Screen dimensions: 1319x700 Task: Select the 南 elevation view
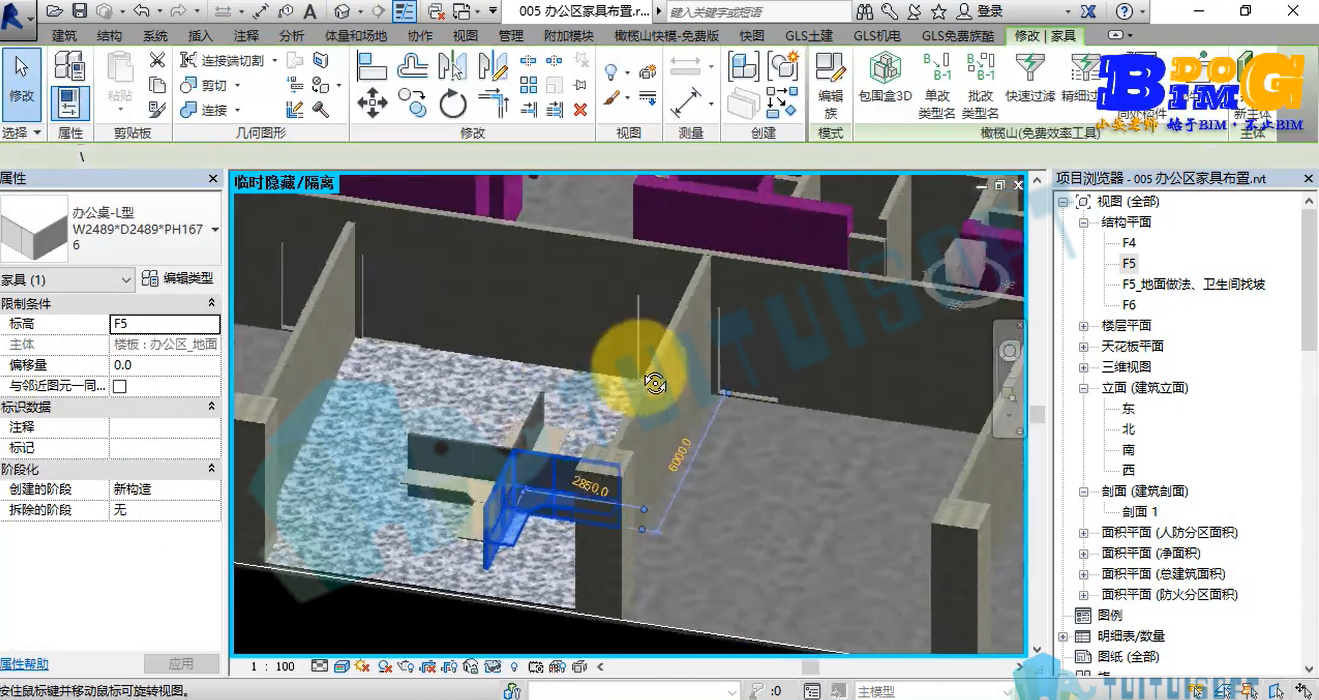tap(1128, 450)
